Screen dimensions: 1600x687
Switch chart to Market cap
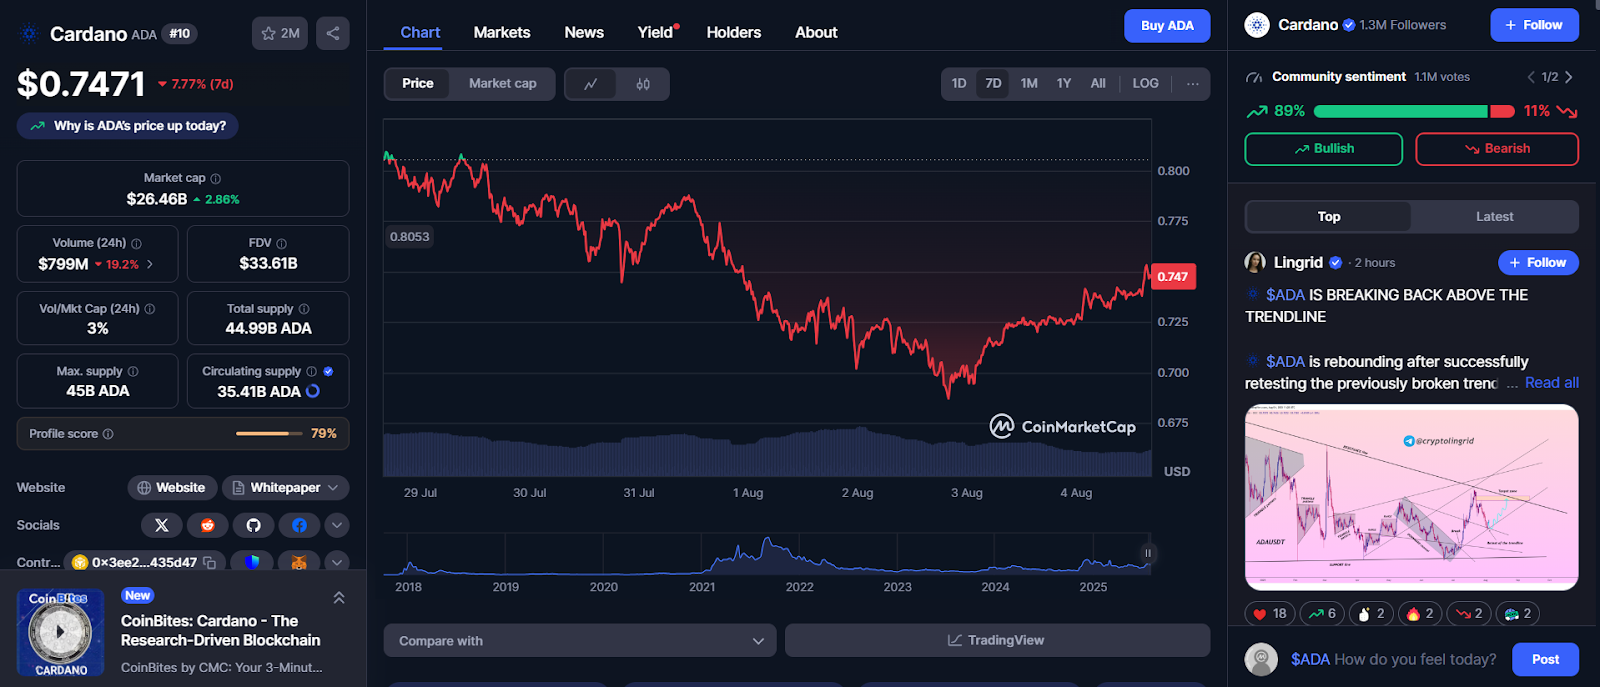503,84
